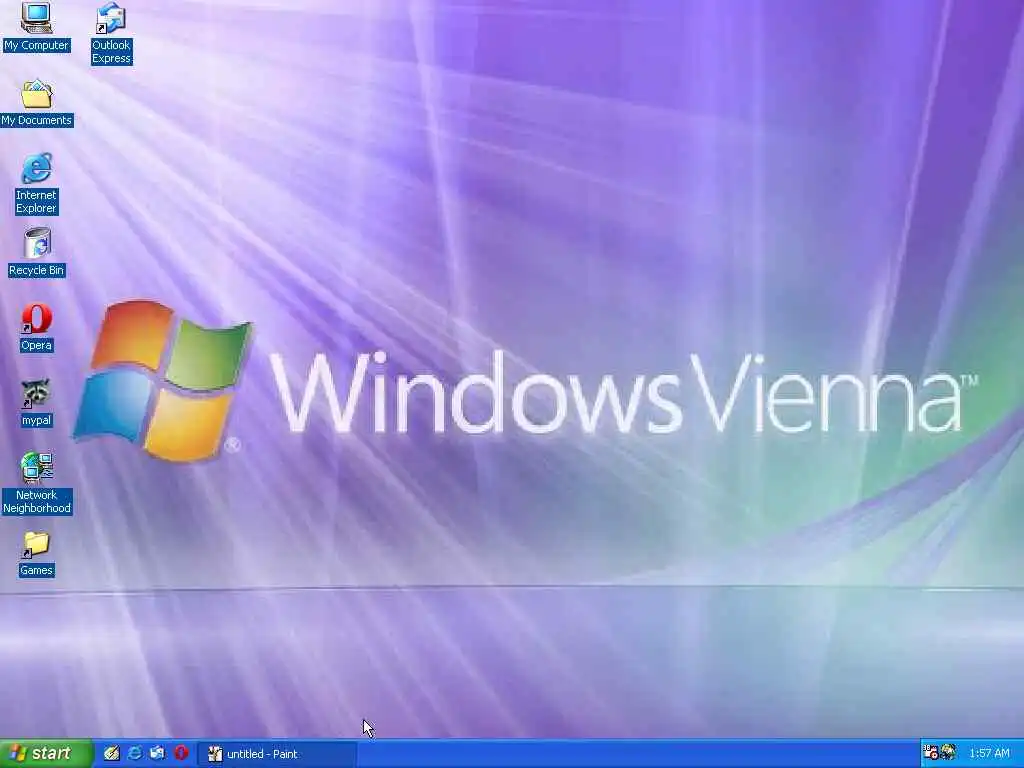Viewport: 1024px width, 768px height.
Task: Launch Opera from Quick Launch
Action: (x=181, y=754)
